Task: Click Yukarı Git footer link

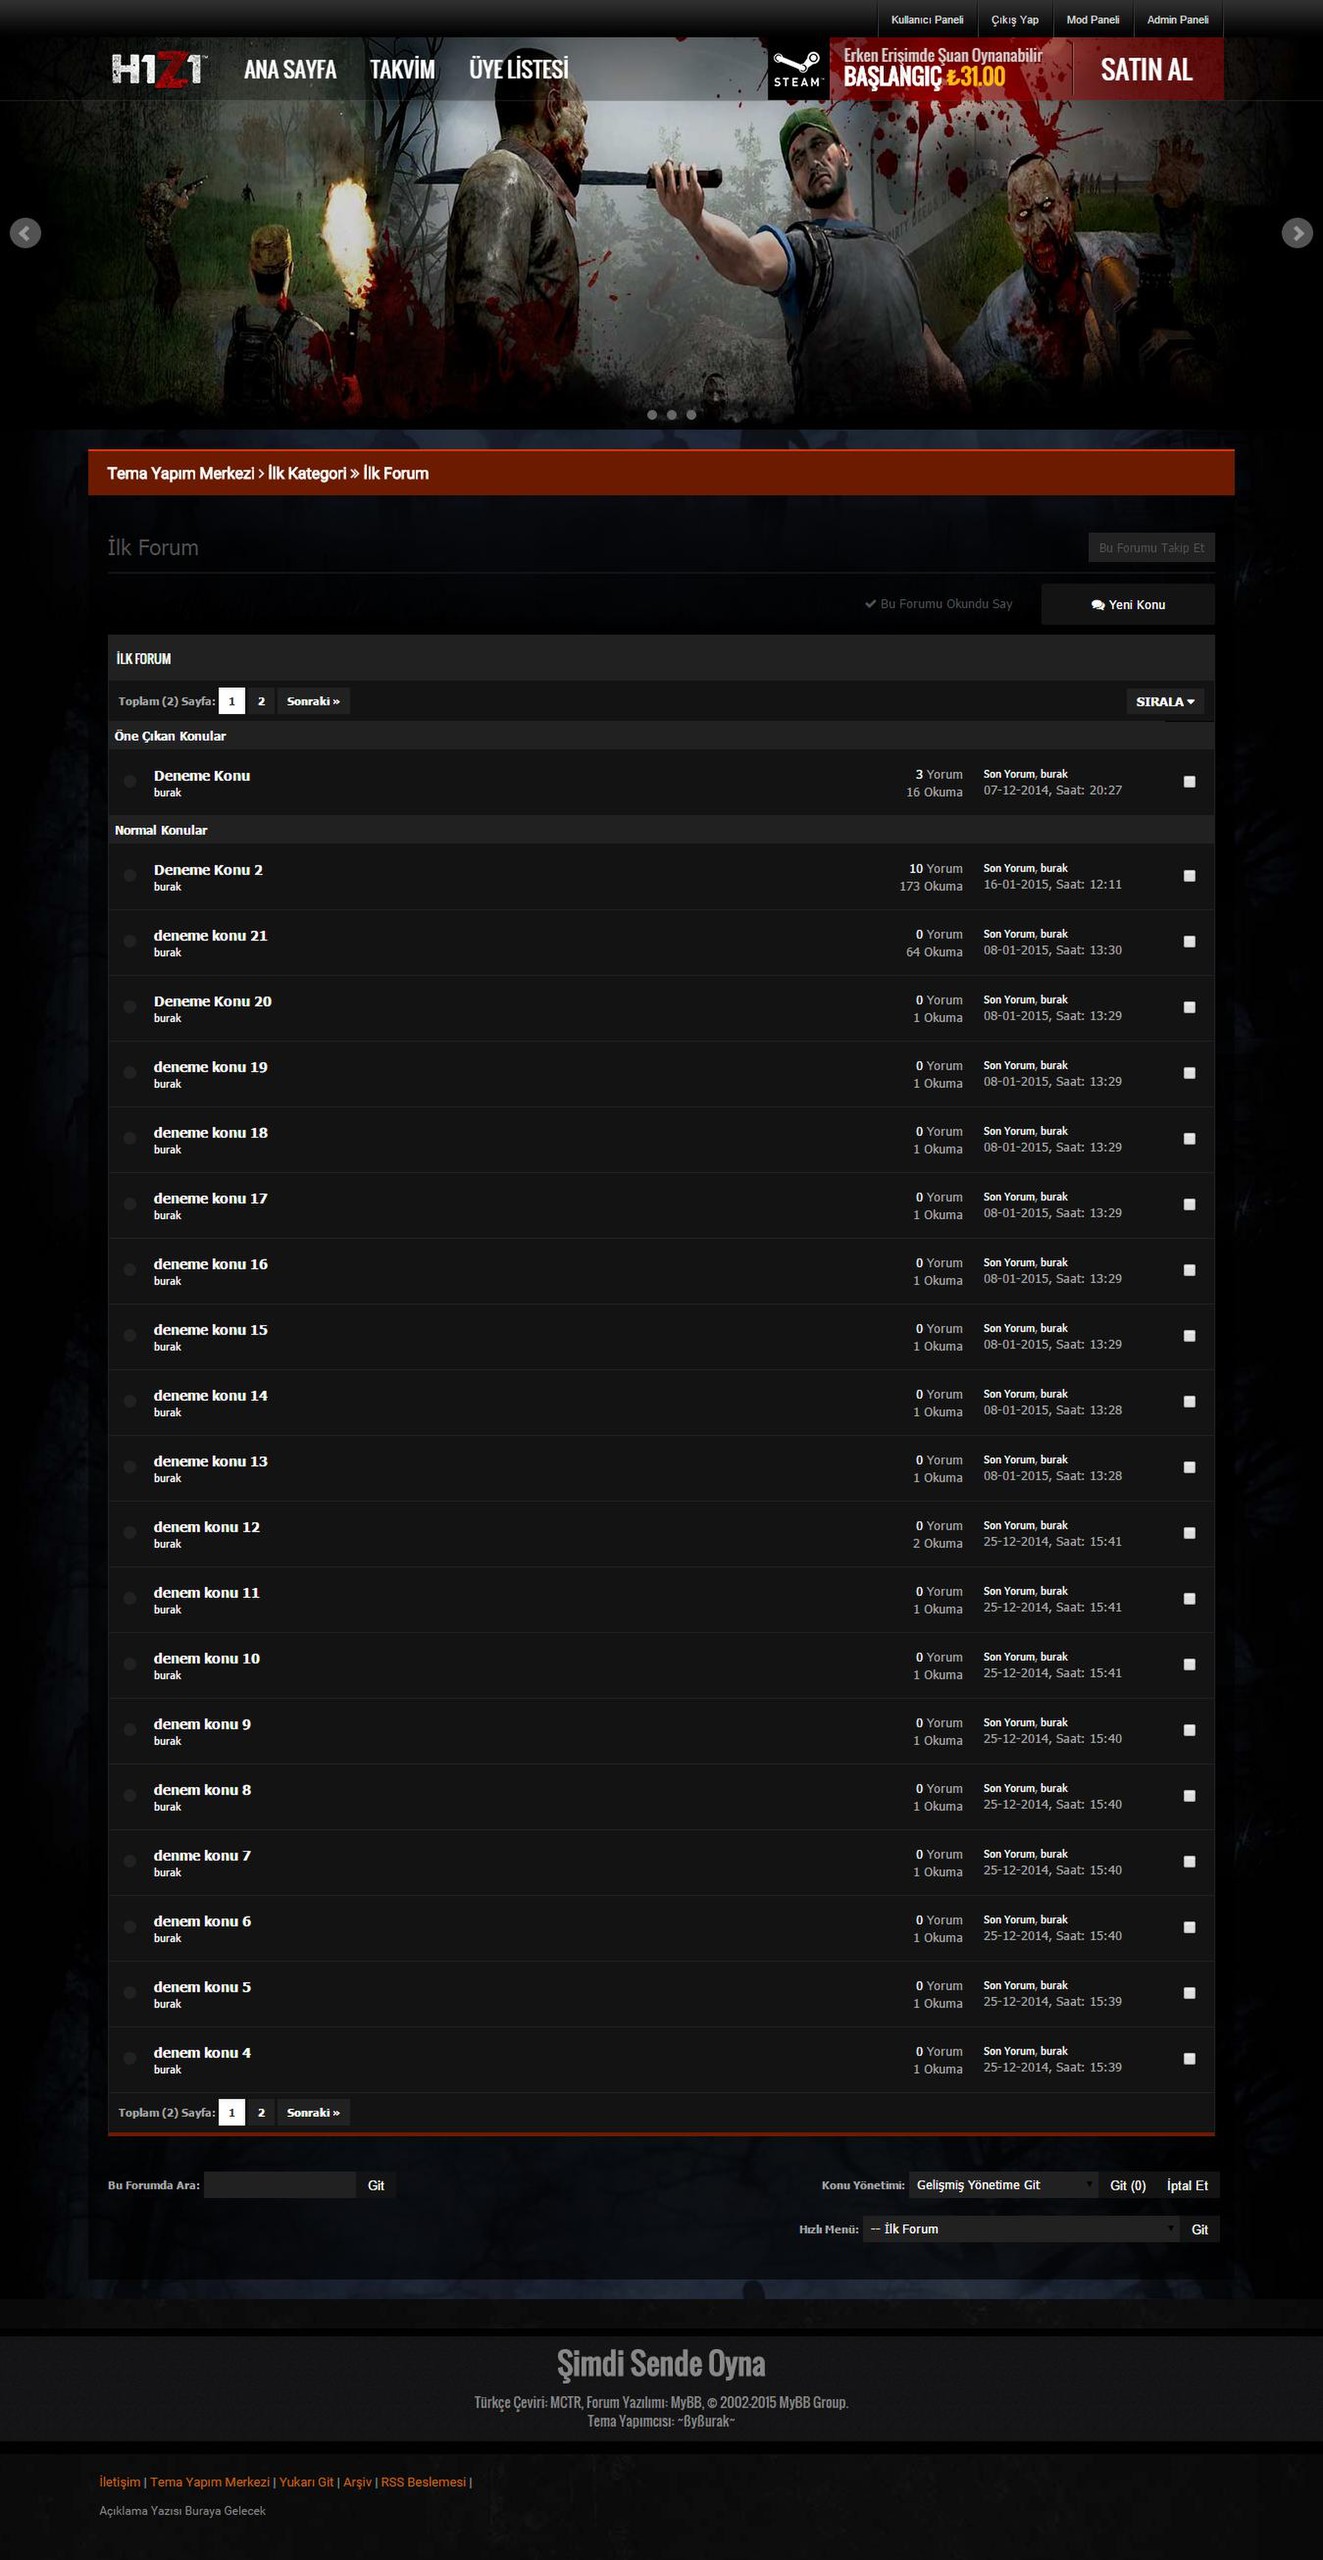Action: (x=306, y=2482)
